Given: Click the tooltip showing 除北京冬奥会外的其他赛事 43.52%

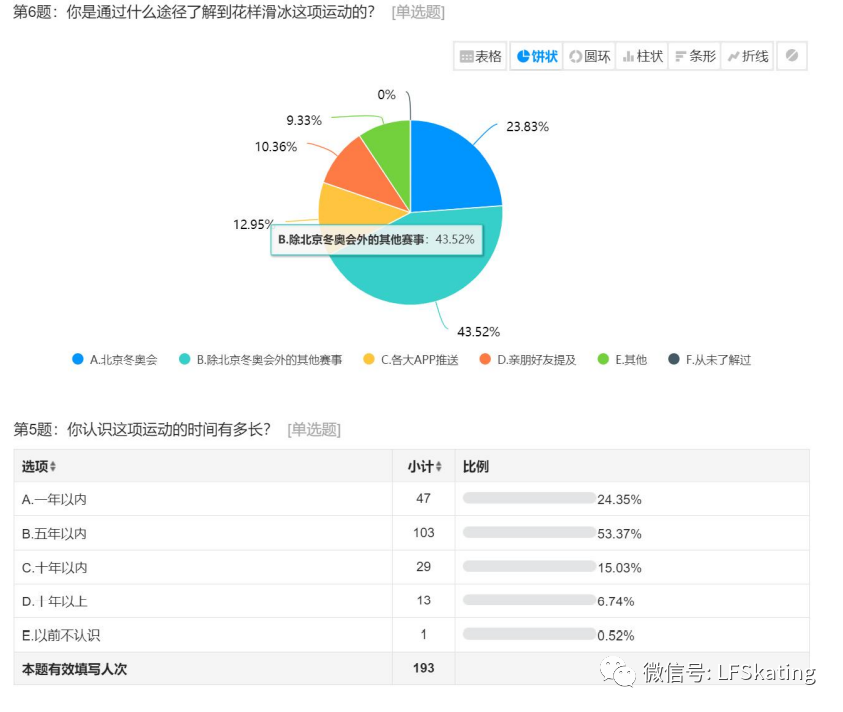Looking at the screenshot, I should pos(378,241).
